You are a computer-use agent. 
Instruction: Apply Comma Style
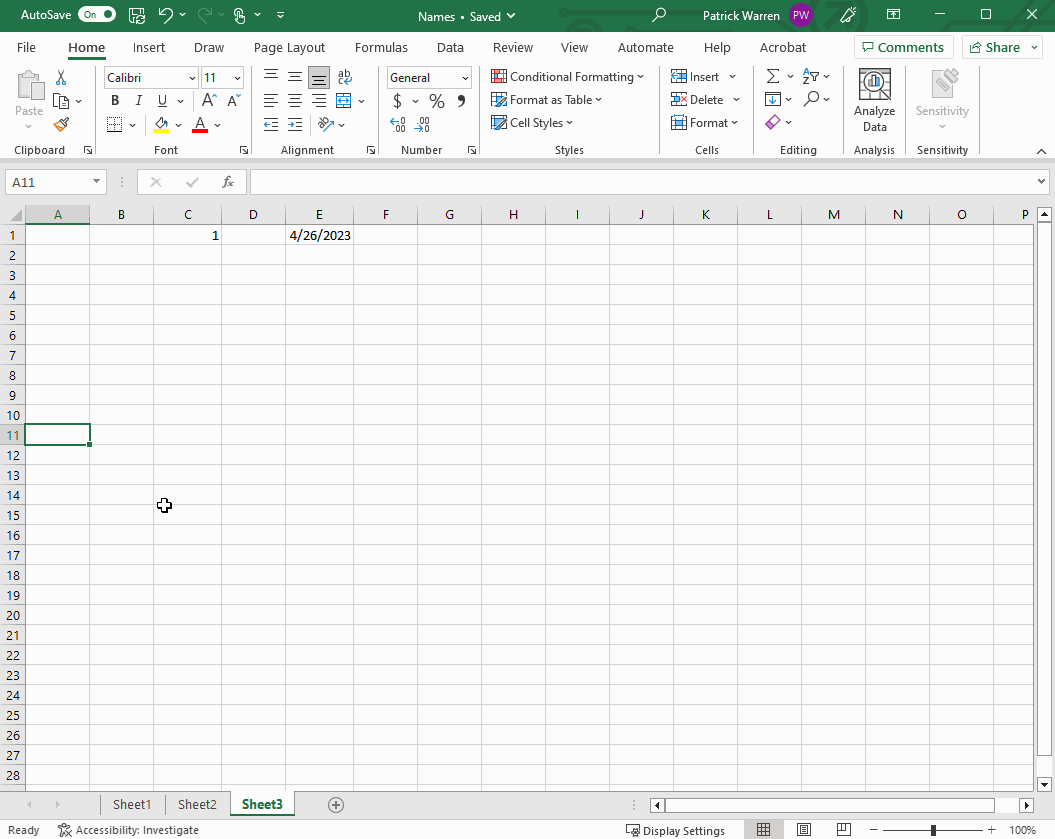(461, 101)
